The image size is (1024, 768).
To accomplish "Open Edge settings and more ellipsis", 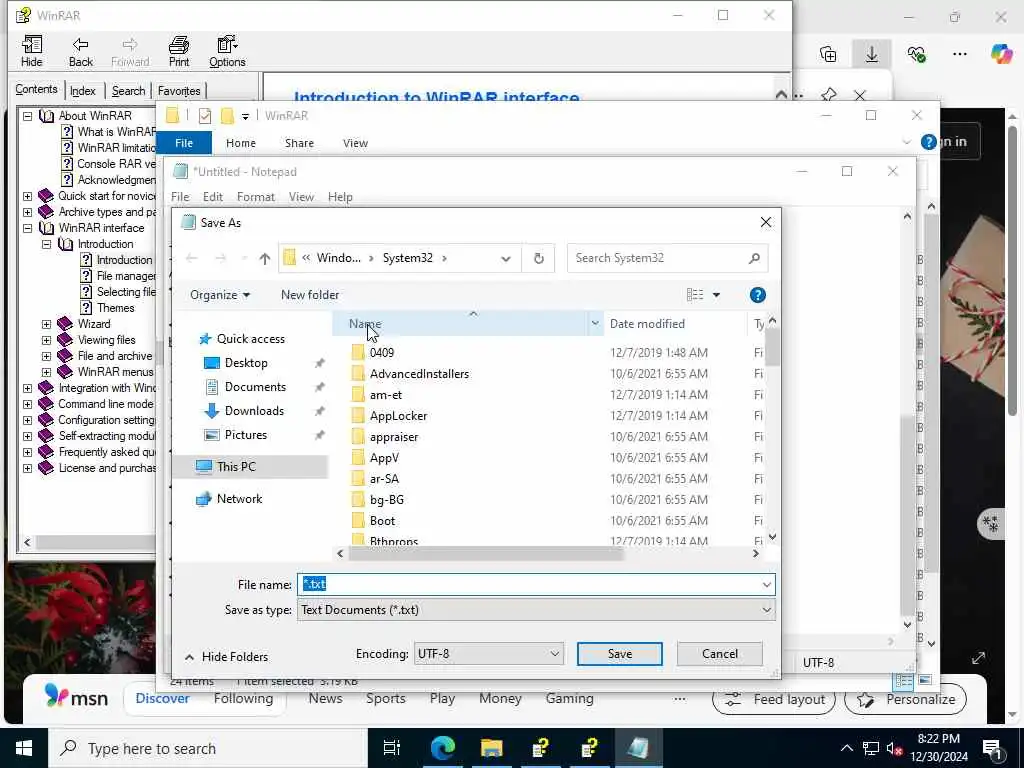I will [x=959, y=54].
